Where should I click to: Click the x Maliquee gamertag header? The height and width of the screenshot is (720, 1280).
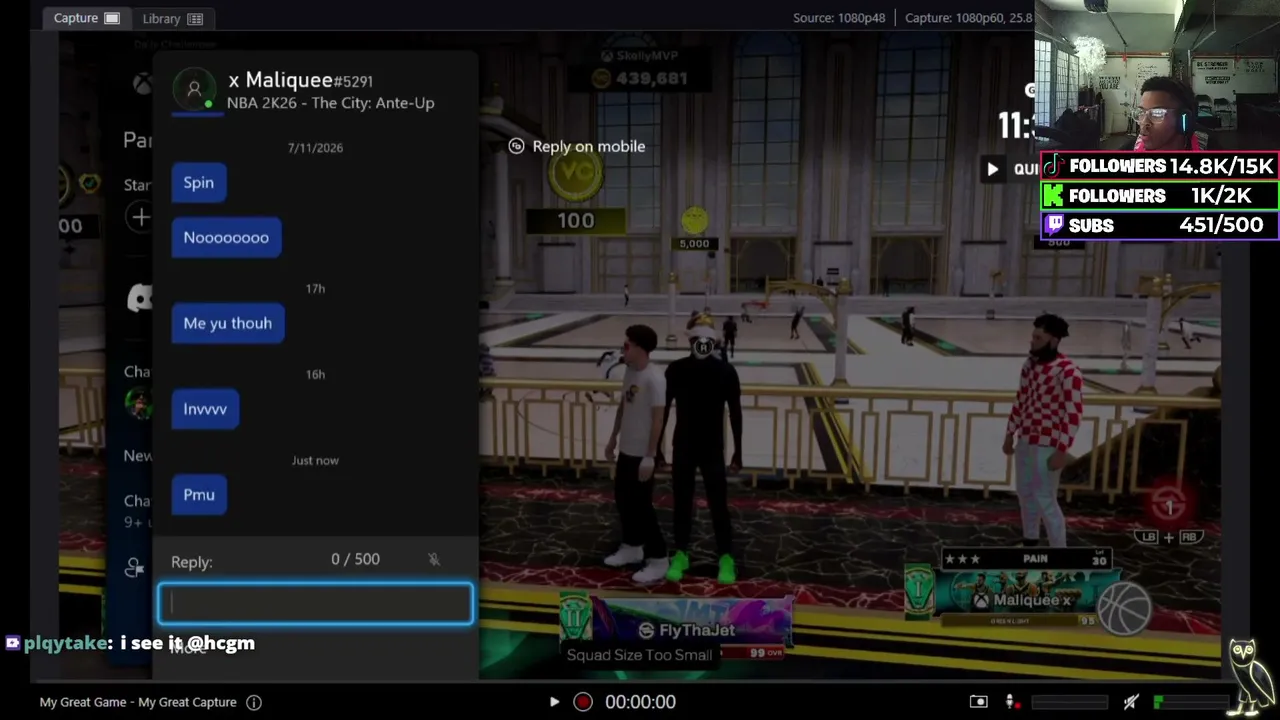coord(300,80)
